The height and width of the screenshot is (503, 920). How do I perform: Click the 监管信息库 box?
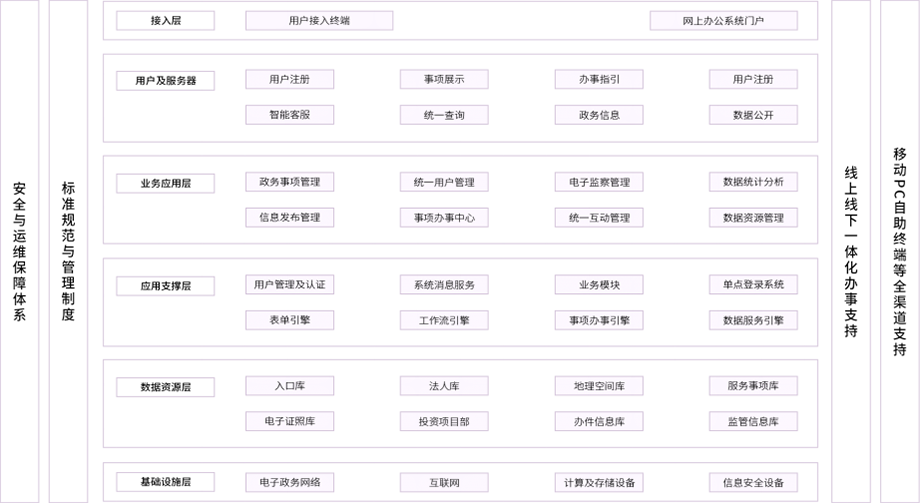[753, 421]
